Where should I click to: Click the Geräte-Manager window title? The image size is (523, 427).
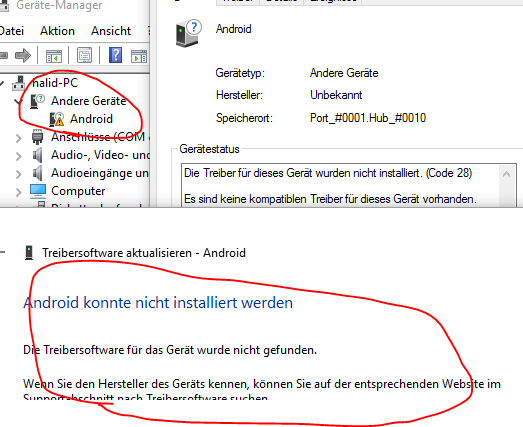[x=59, y=5]
